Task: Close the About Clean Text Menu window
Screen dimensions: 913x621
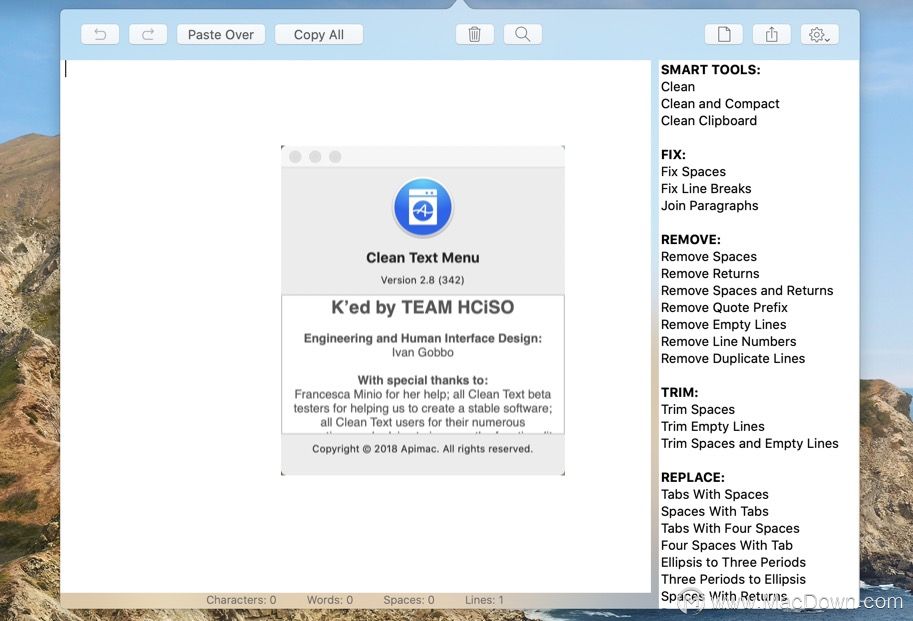Action: (x=295, y=157)
